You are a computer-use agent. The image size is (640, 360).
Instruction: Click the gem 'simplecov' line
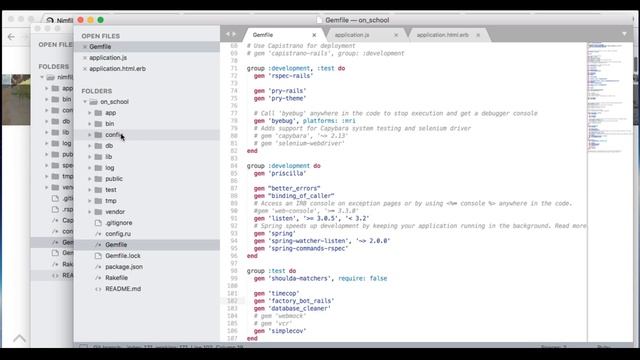coord(280,331)
